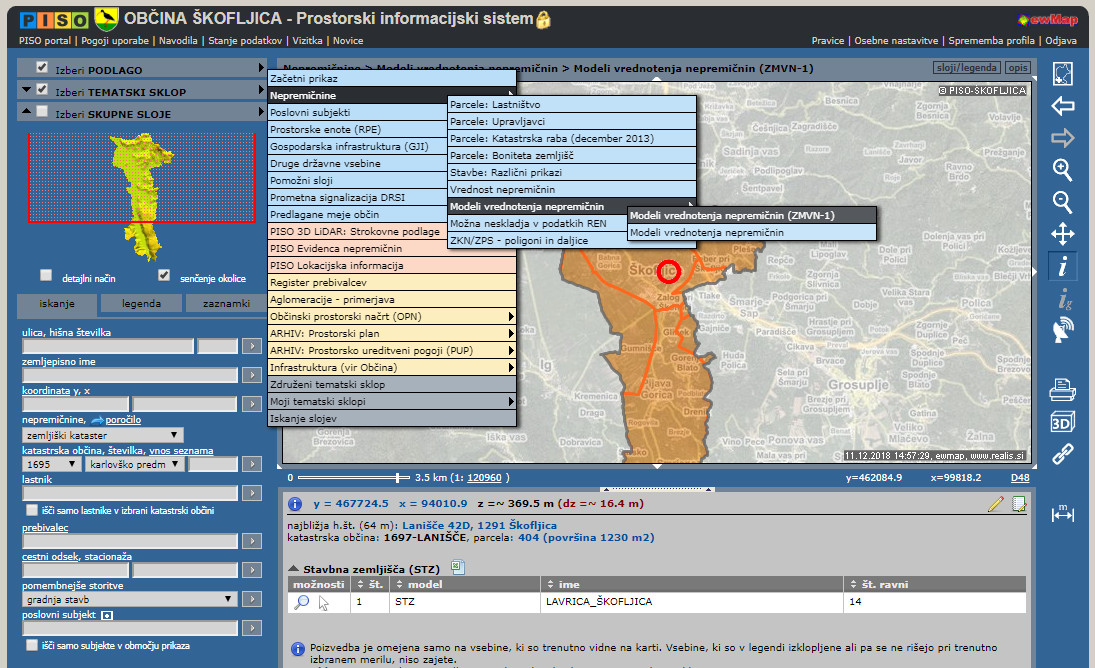Click the 'lastnik' search input field
The width and height of the screenshot is (1095, 668).
pyautogui.click(x=130, y=493)
